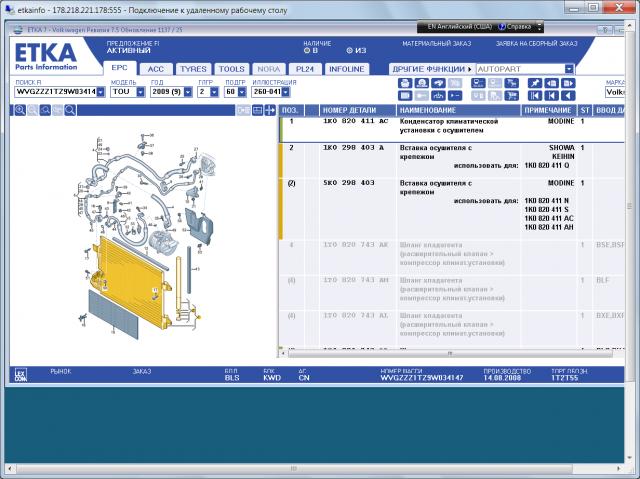Open the ГОД dropdown showing 2009 (9)
The image size is (640, 479).
(x=188, y=92)
